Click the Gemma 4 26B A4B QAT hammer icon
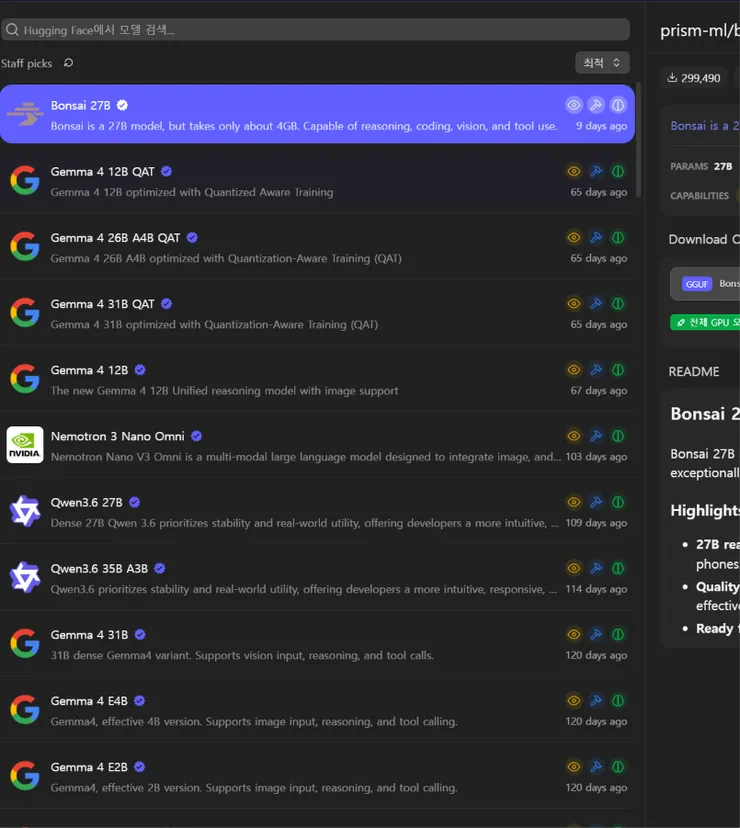Image resolution: width=740 pixels, height=828 pixels. tap(596, 238)
